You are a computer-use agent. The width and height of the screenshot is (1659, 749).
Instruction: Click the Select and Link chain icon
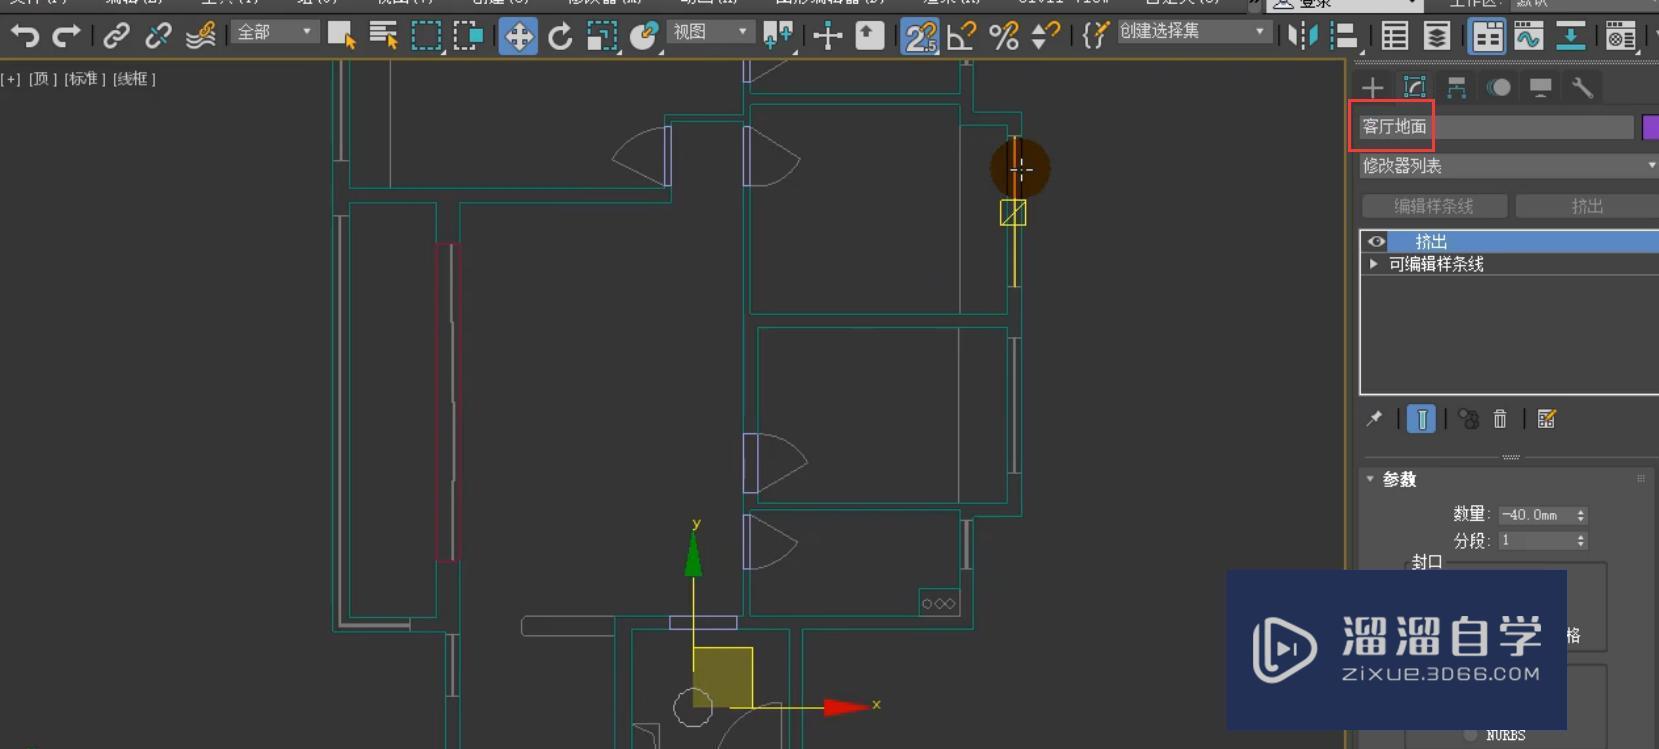[x=116, y=37]
